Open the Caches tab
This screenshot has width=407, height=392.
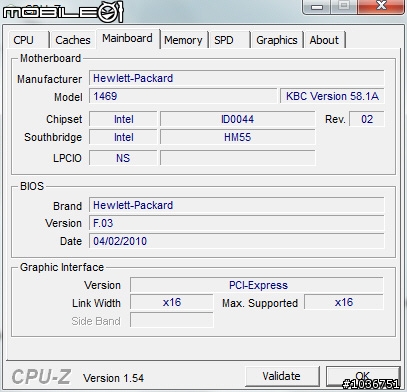[73, 40]
